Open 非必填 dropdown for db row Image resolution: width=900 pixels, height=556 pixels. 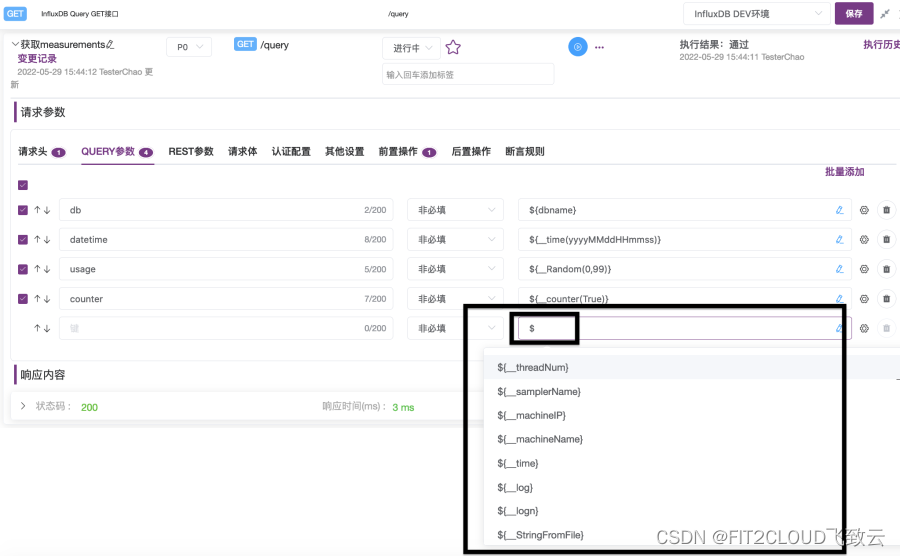[x=455, y=210]
